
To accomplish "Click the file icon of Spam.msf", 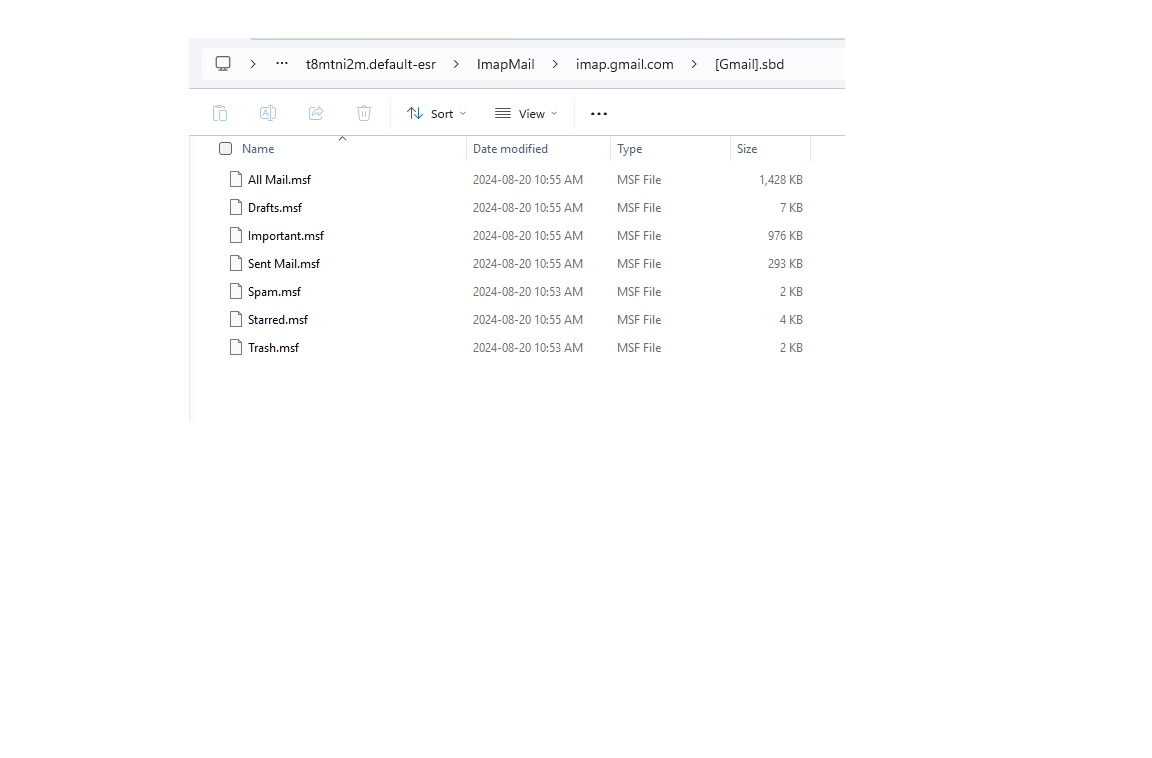I will (x=236, y=291).
